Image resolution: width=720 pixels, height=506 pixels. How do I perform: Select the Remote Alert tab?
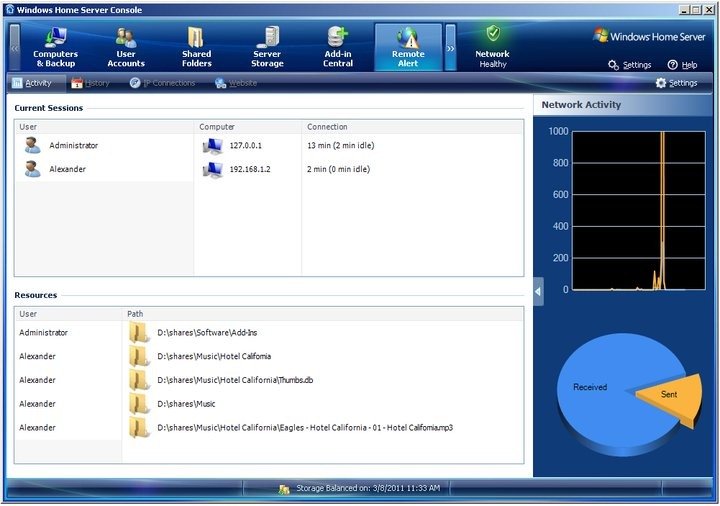(408, 47)
